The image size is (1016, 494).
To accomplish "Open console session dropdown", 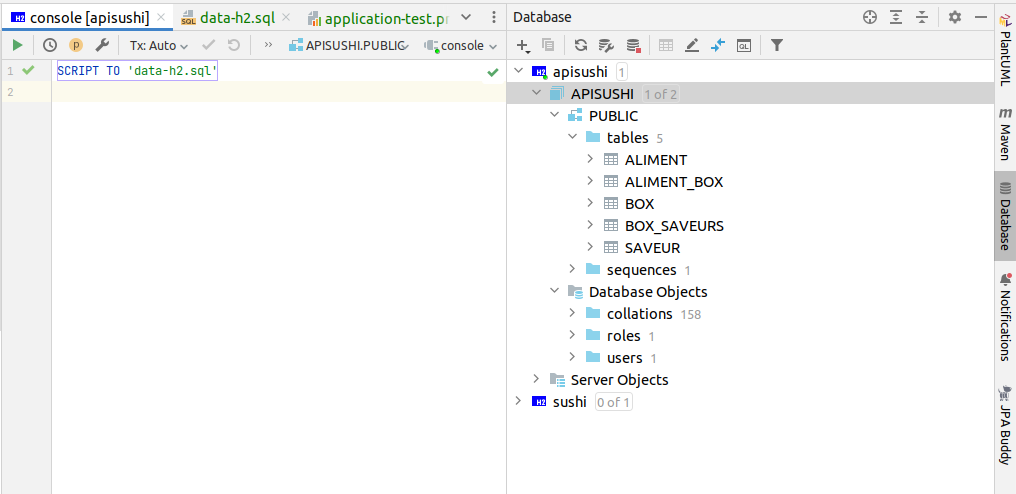I will pyautogui.click(x=461, y=46).
